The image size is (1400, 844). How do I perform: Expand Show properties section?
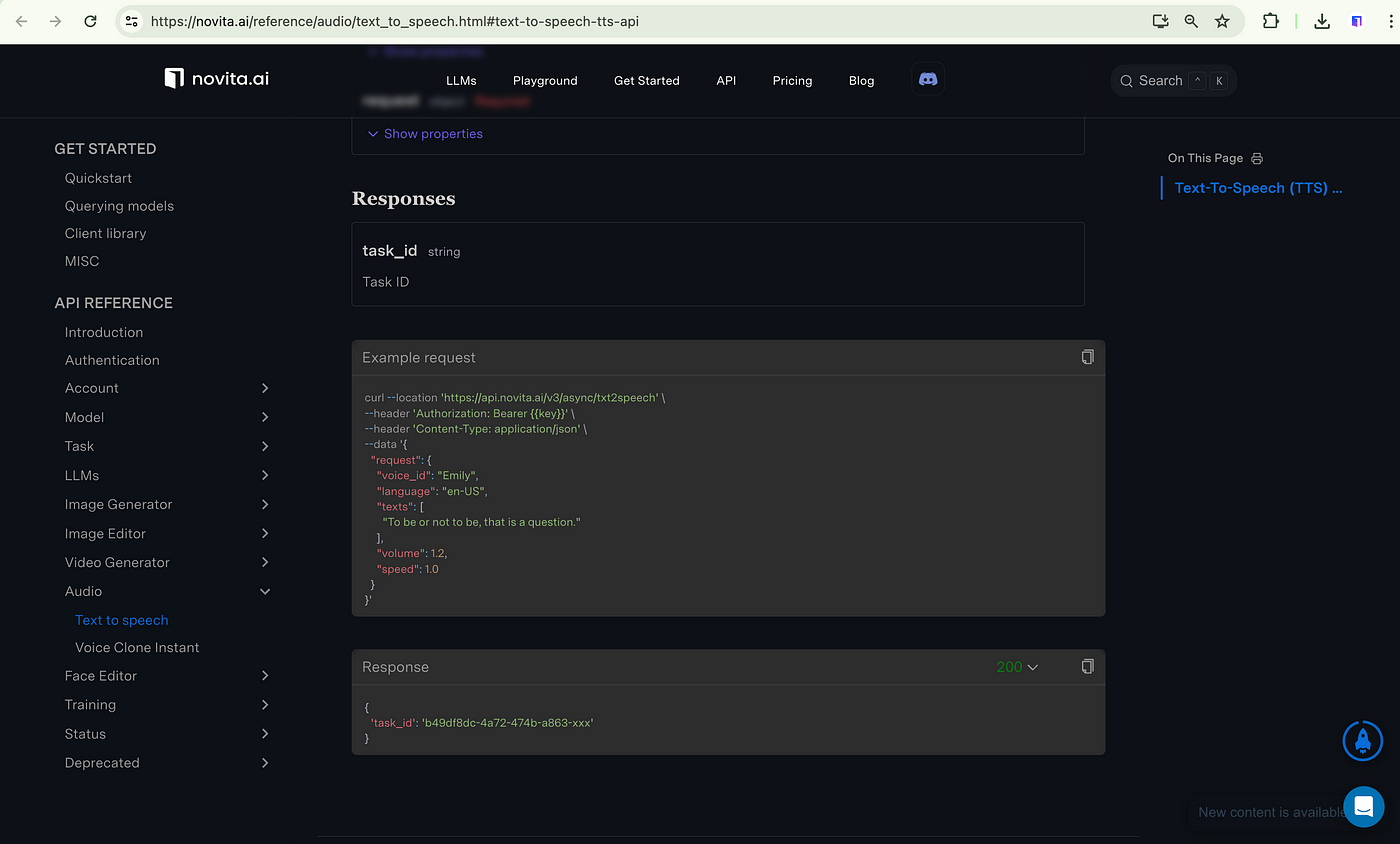click(x=425, y=134)
